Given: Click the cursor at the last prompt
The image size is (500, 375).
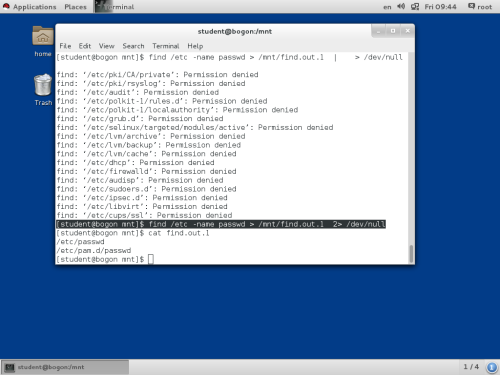Looking at the screenshot, I should click(x=151, y=259).
